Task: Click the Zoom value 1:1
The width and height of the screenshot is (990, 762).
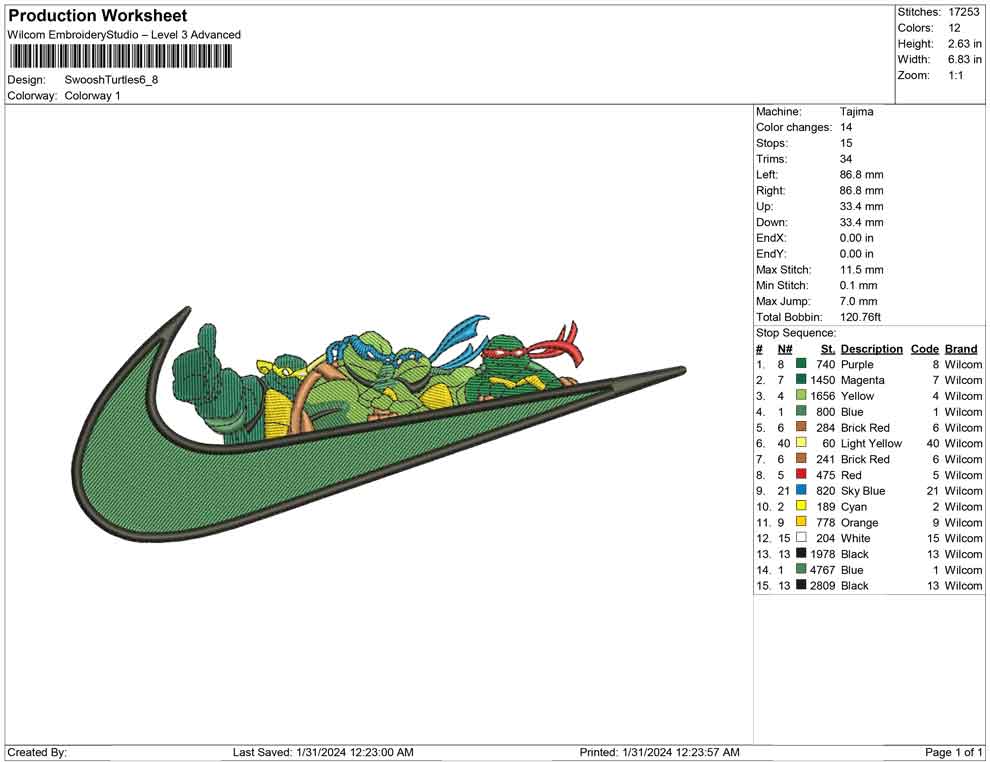Action: pos(956,75)
